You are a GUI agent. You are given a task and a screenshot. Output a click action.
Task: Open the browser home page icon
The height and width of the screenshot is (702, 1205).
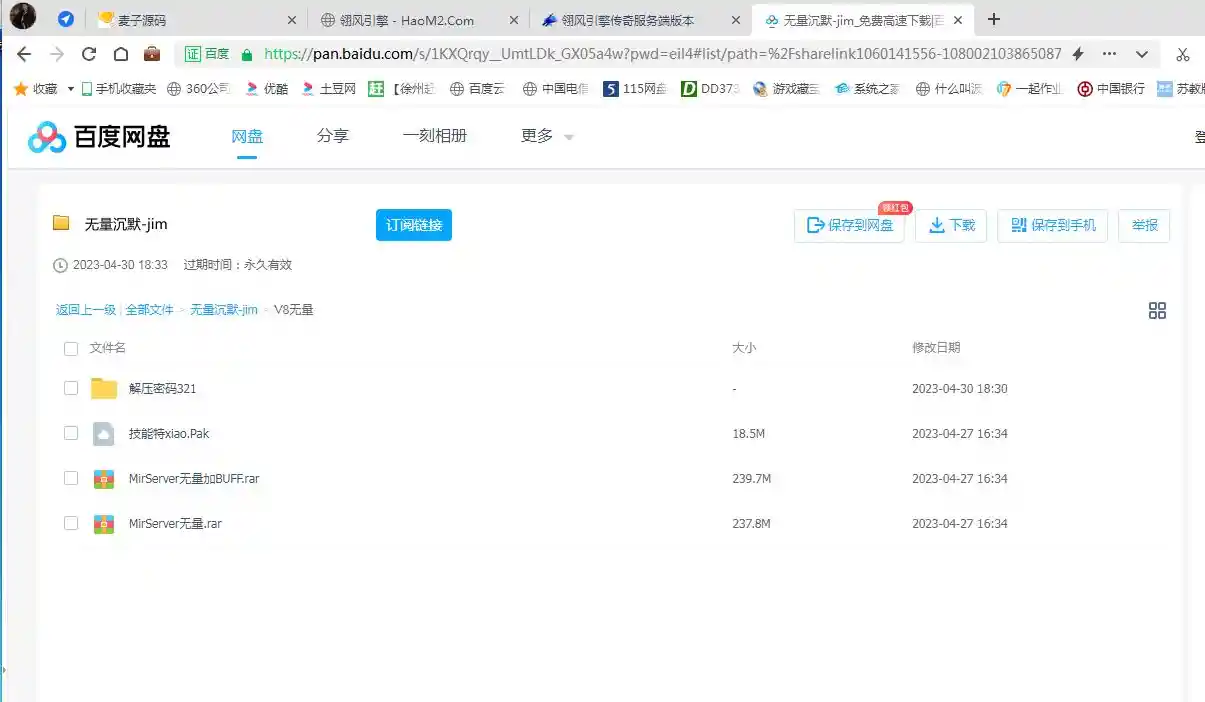point(121,55)
